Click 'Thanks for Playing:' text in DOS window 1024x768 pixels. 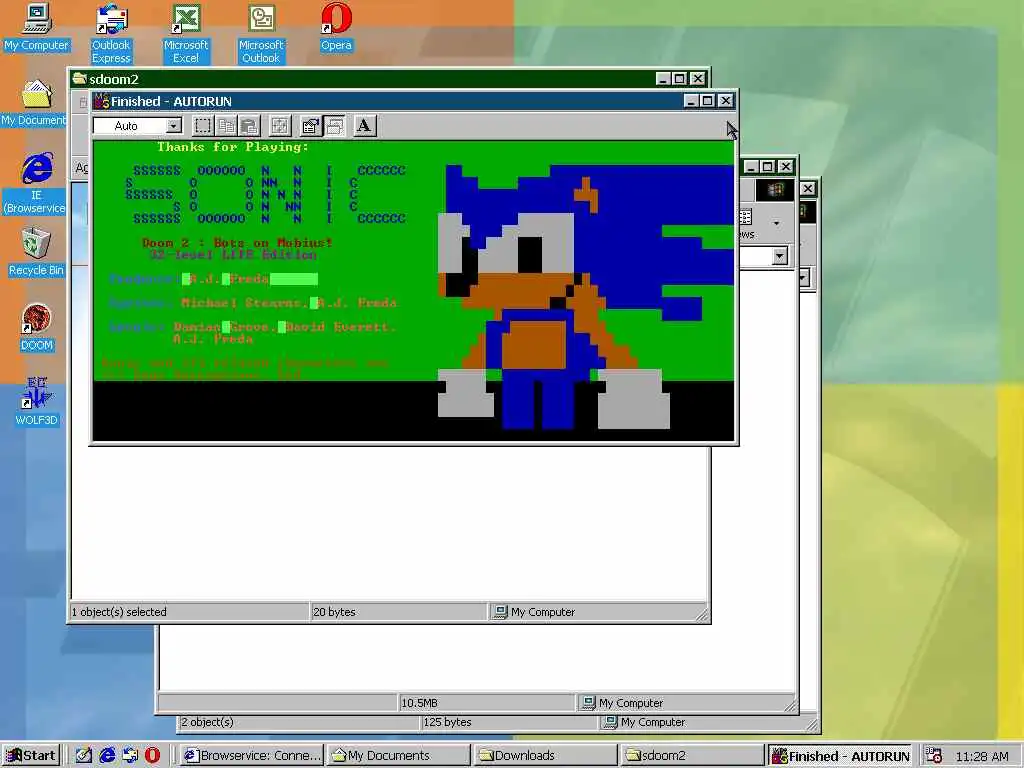232,147
